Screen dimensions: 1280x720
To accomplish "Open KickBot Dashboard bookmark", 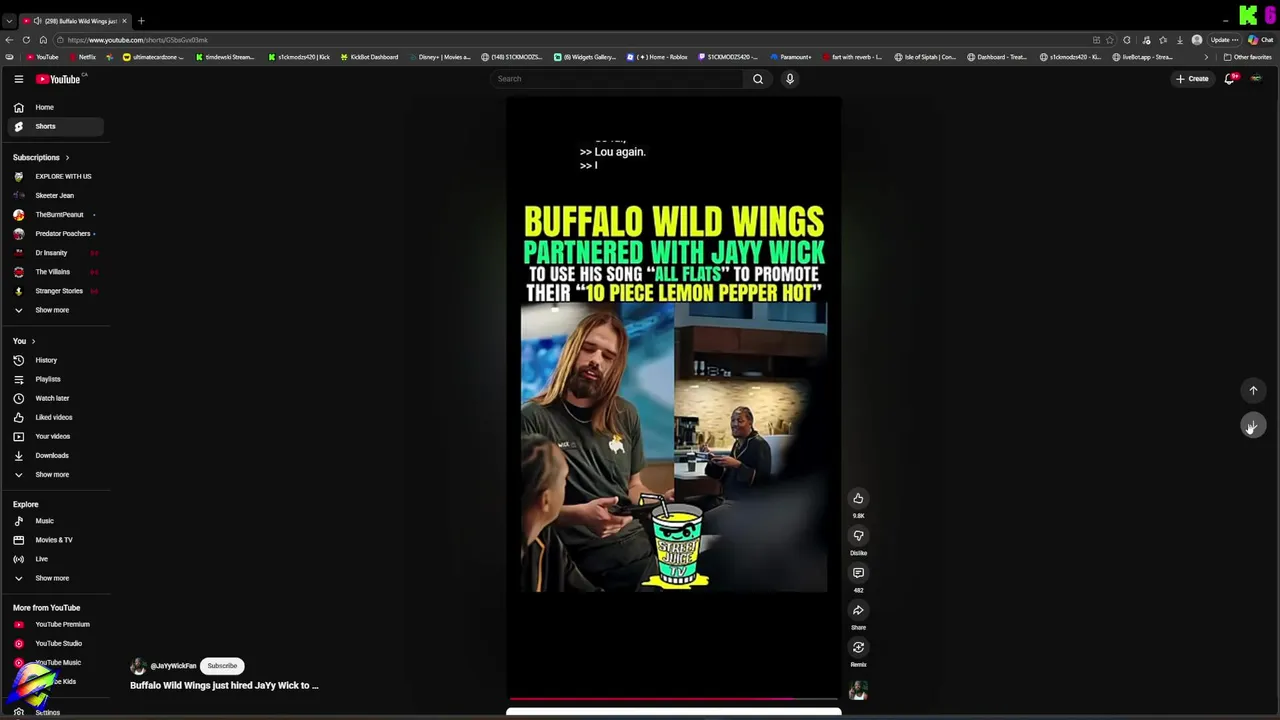I will pos(369,57).
